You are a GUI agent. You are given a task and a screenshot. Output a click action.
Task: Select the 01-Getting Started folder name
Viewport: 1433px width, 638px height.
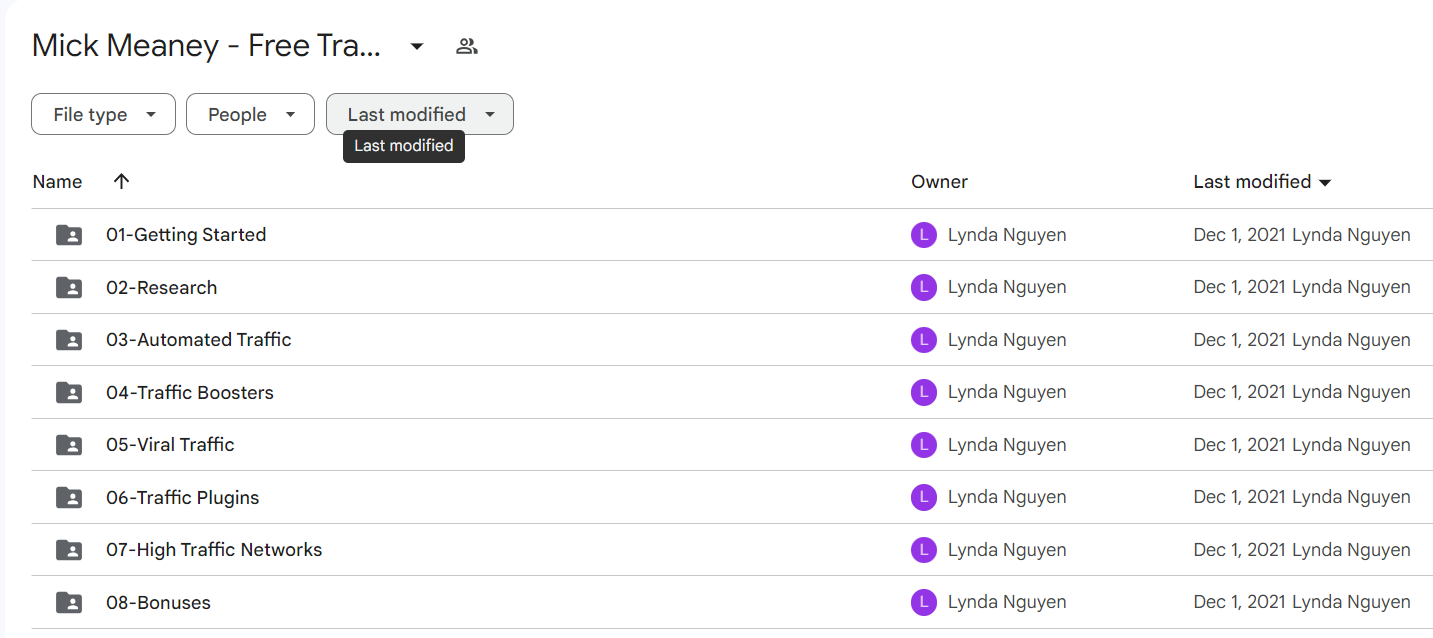coord(186,235)
